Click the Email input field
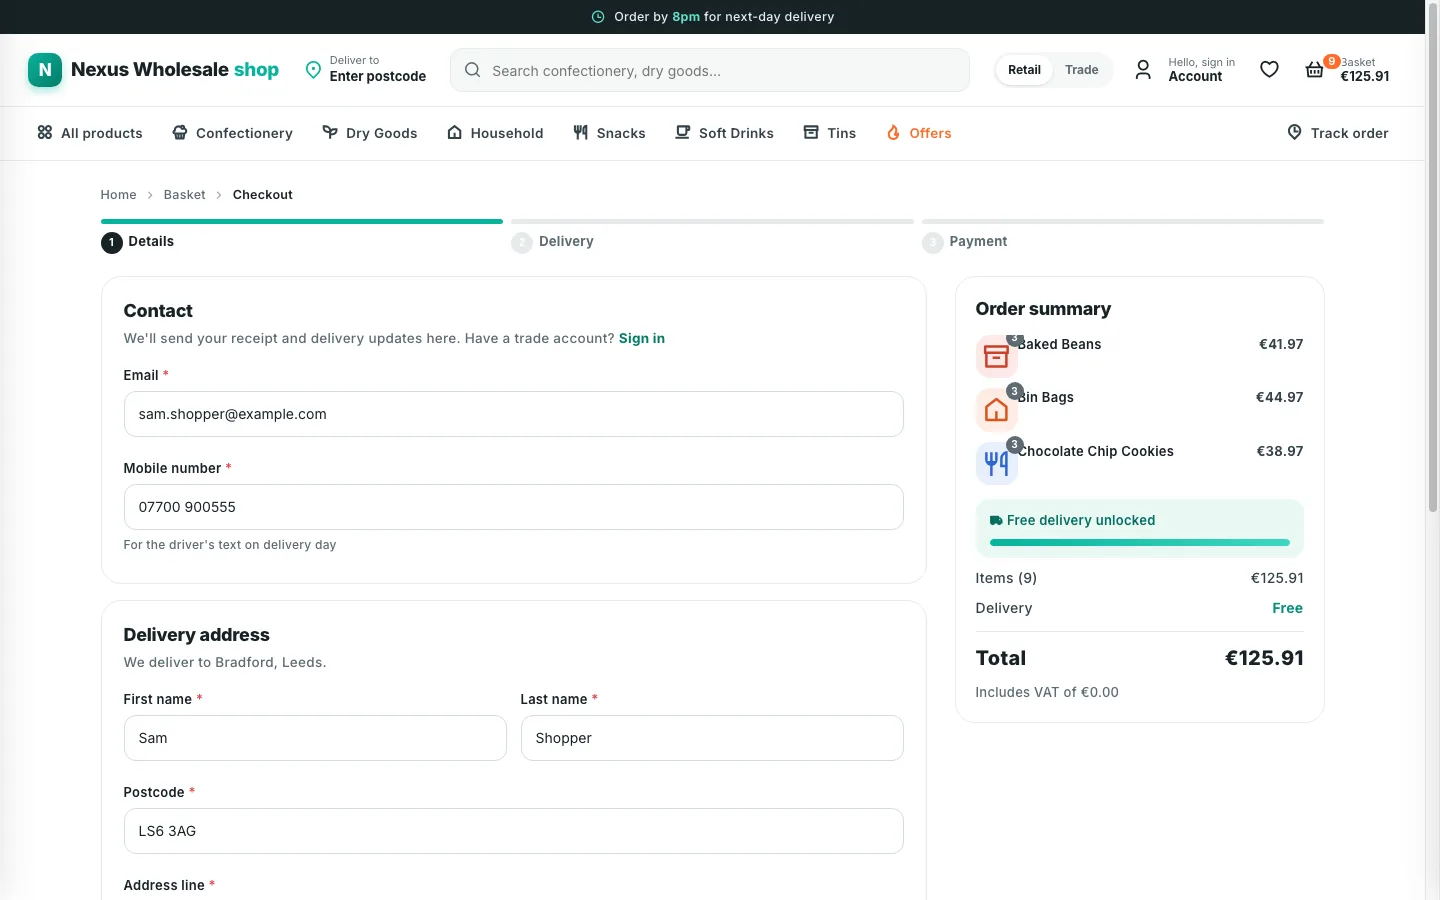 pos(514,414)
